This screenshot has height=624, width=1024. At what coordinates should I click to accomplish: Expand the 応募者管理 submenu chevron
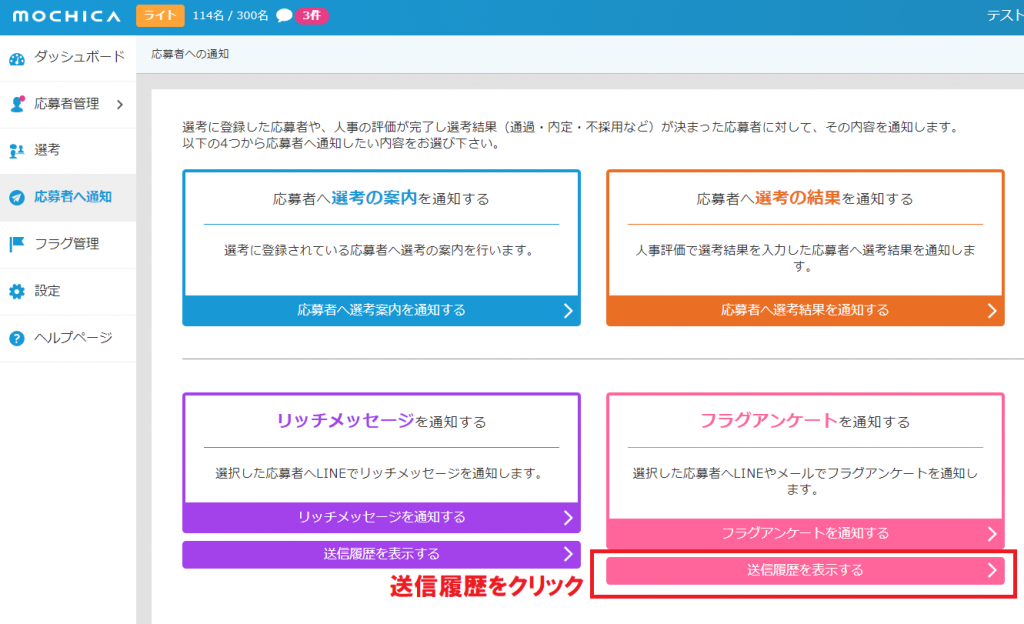[x=120, y=104]
